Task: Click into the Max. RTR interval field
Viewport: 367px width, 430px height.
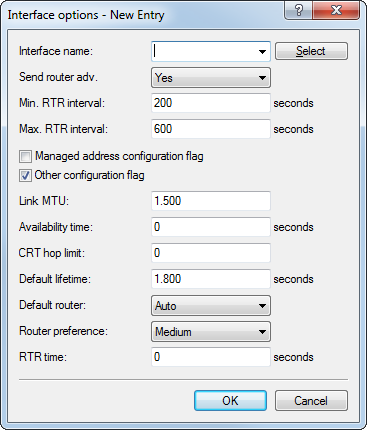Action: (x=211, y=129)
